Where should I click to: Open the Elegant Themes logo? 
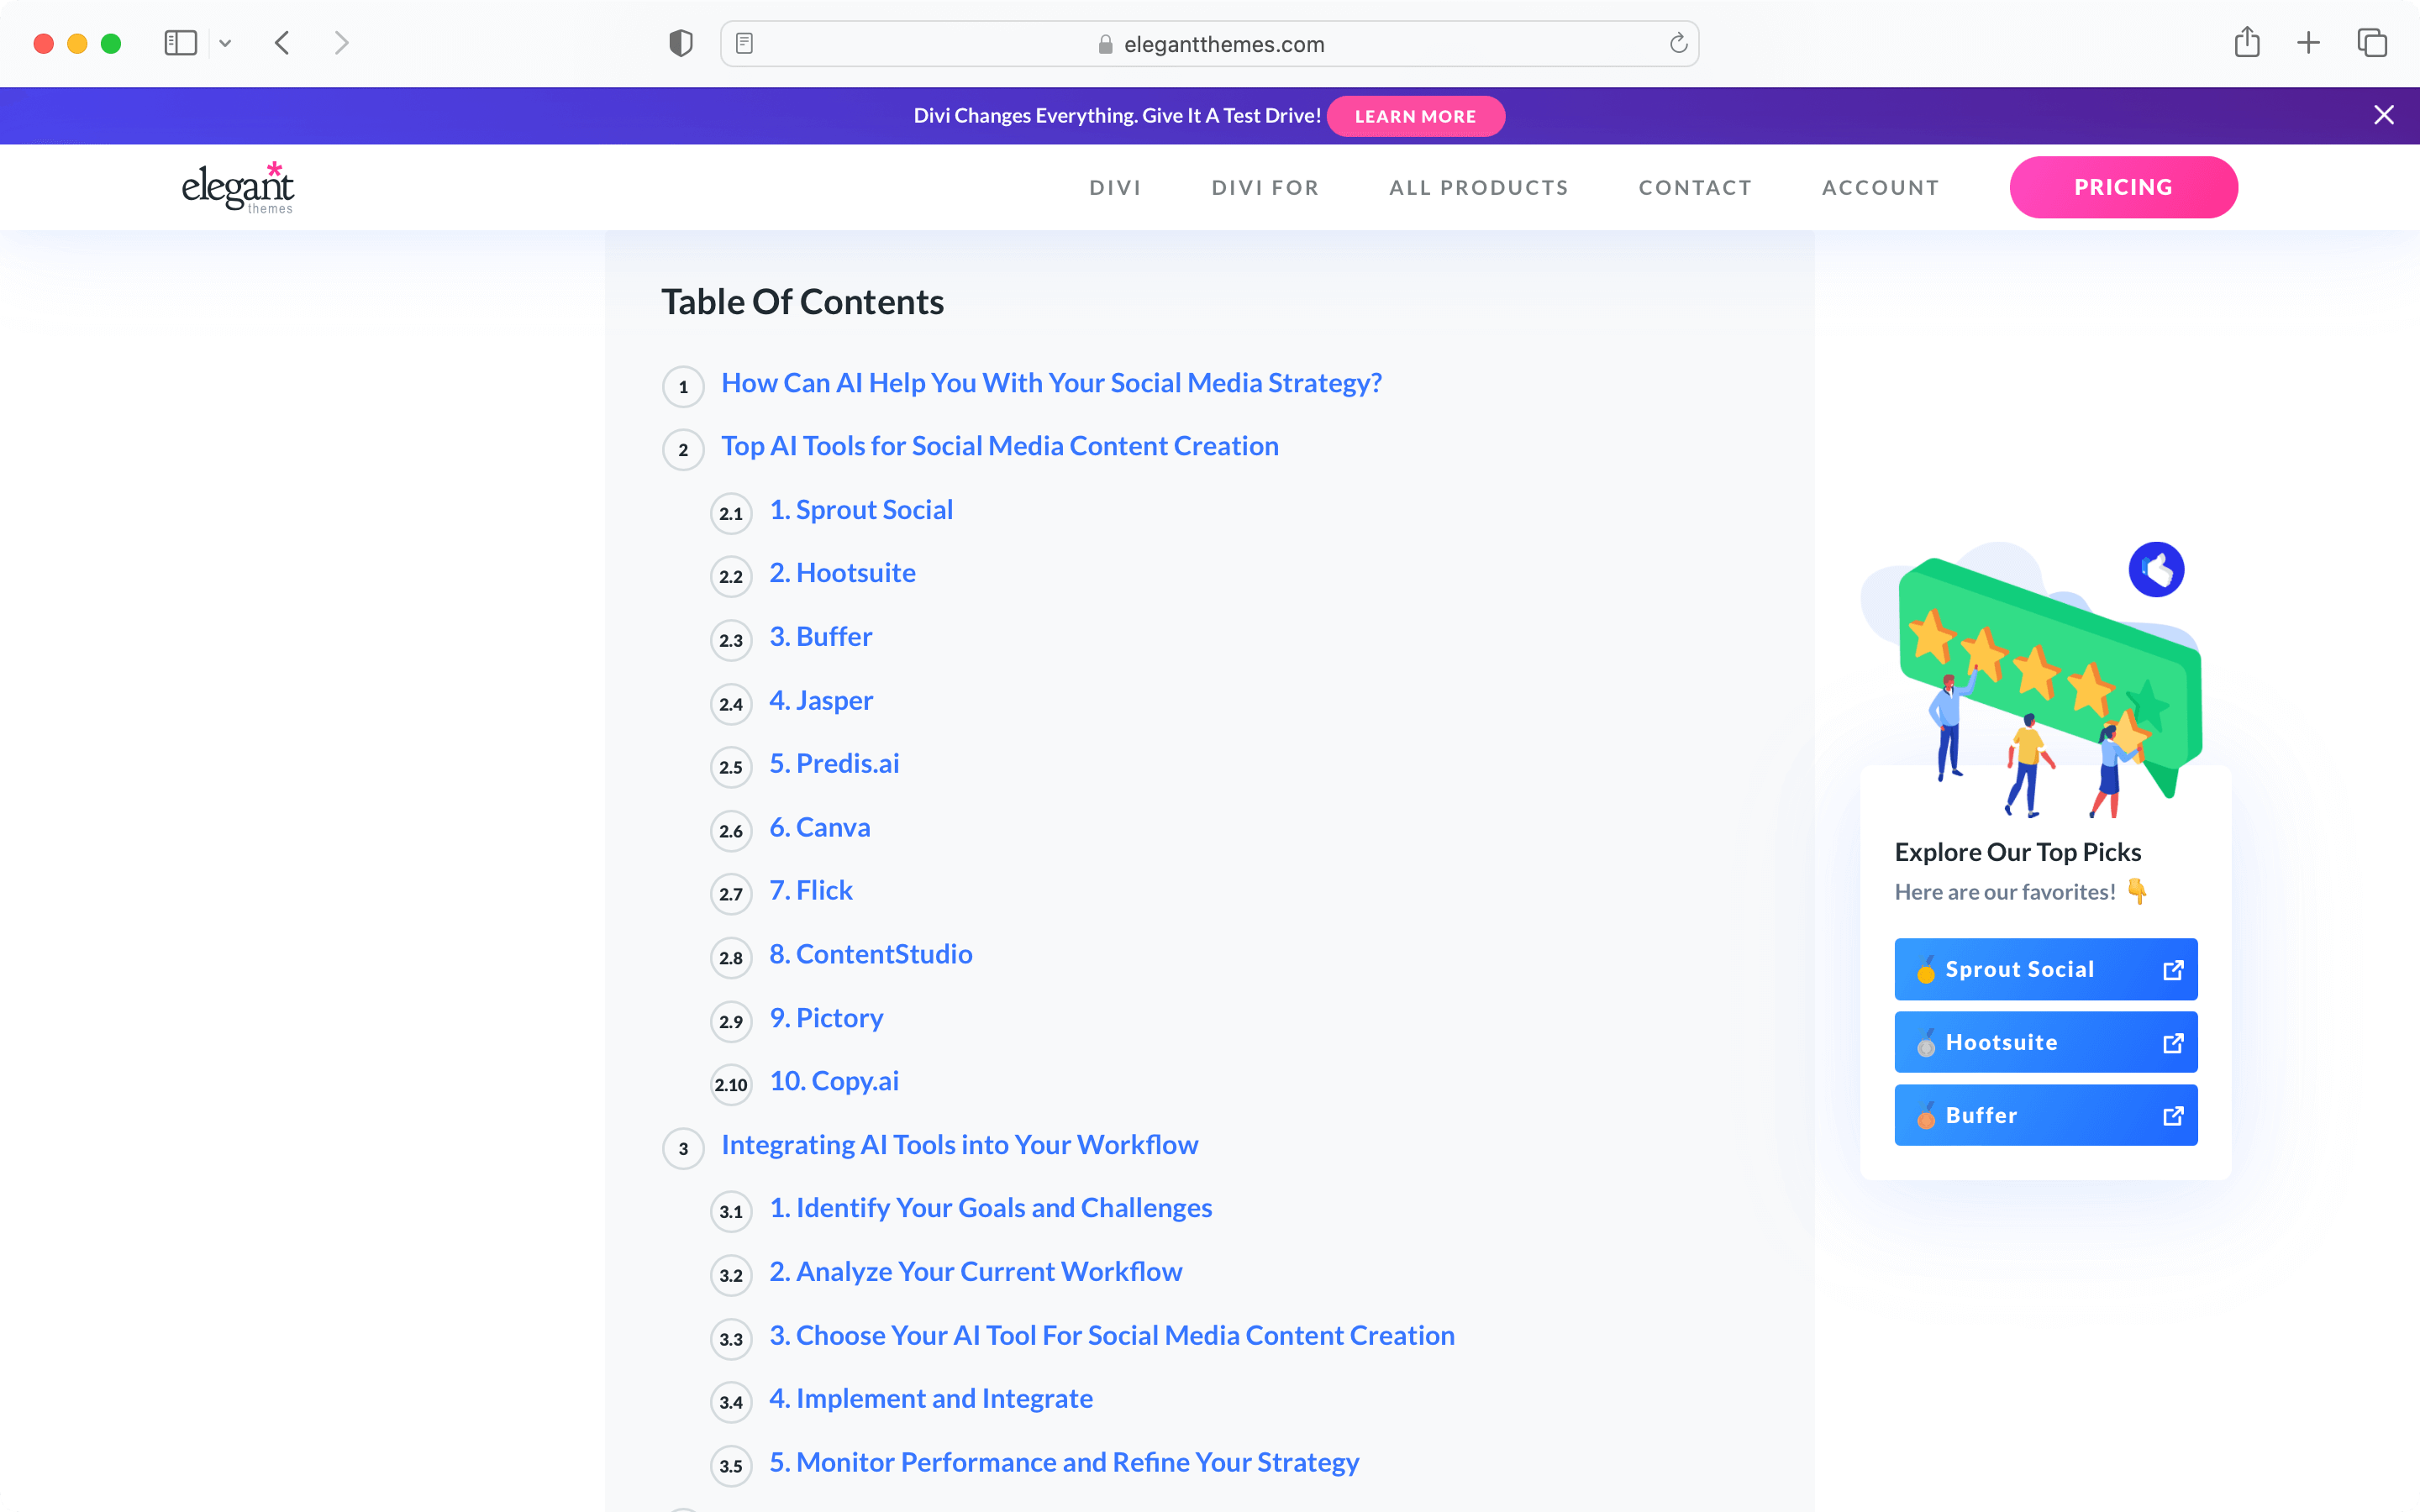[238, 187]
